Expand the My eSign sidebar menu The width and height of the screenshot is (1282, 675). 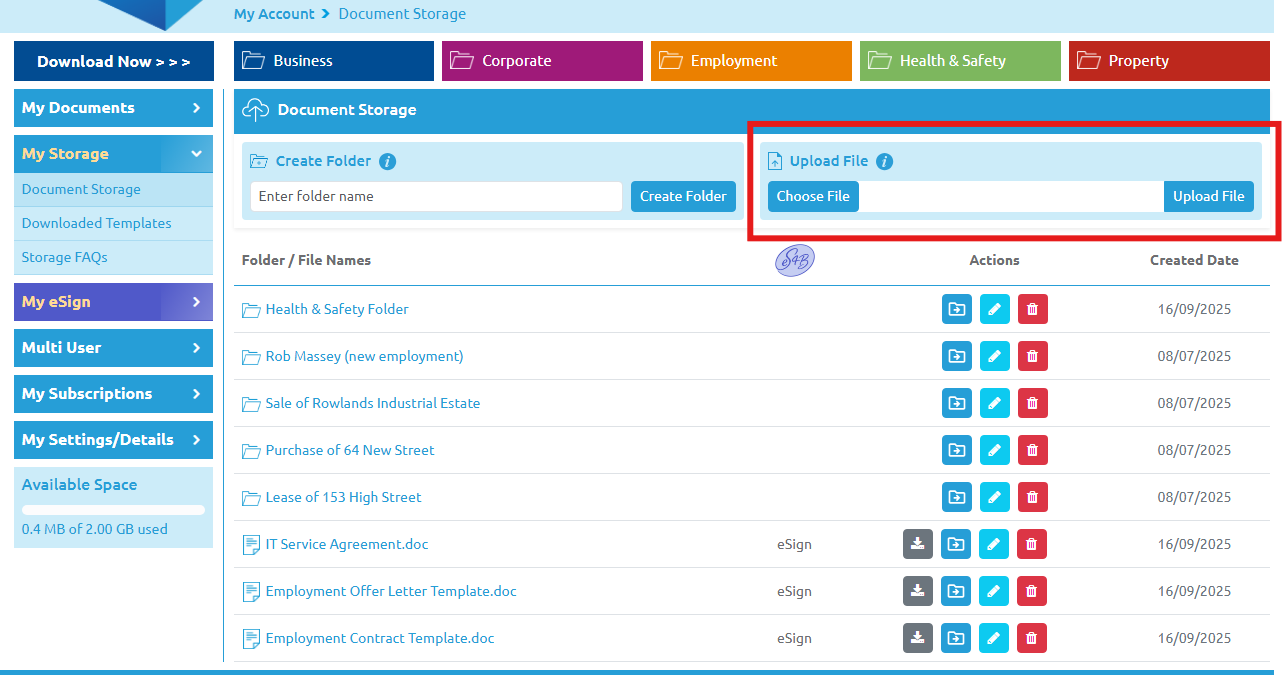click(x=113, y=302)
